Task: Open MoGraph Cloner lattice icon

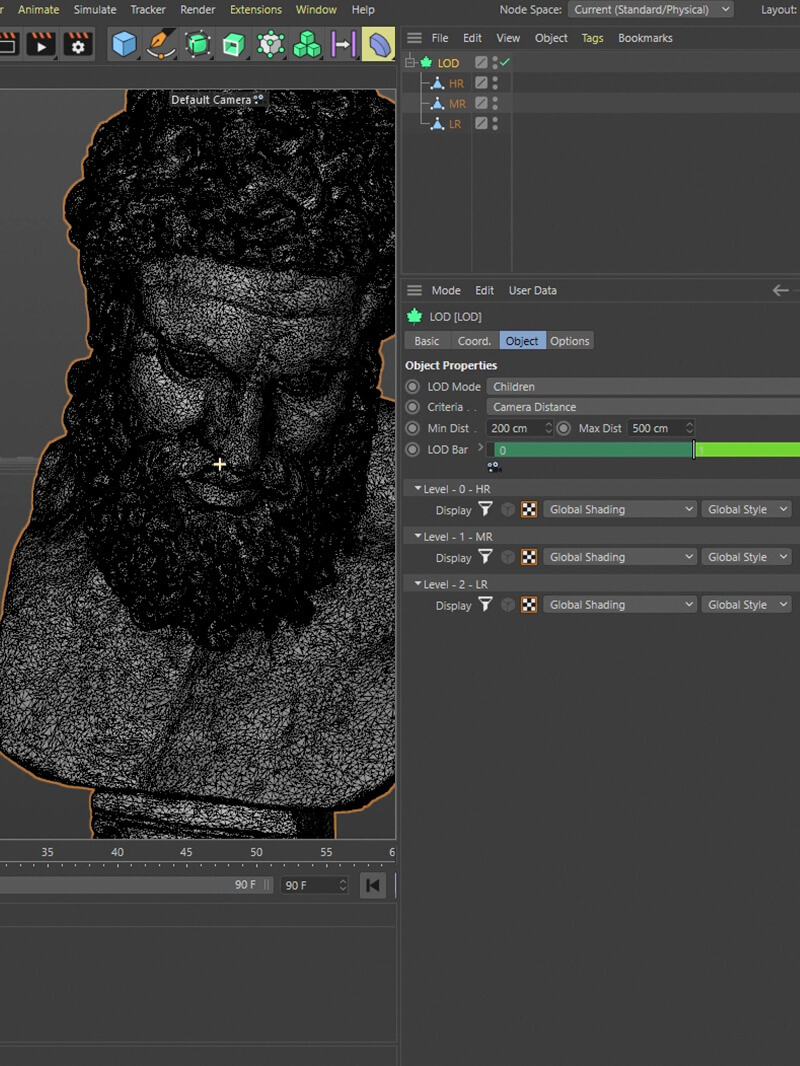Action: pyautogui.click(x=270, y=45)
